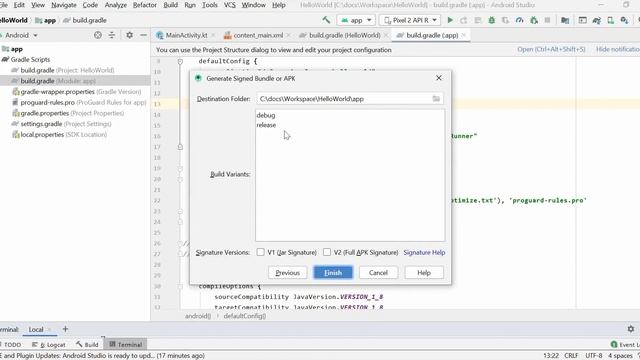The image size is (640, 360).
Task: Open the View menu
Action: (38, 5)
